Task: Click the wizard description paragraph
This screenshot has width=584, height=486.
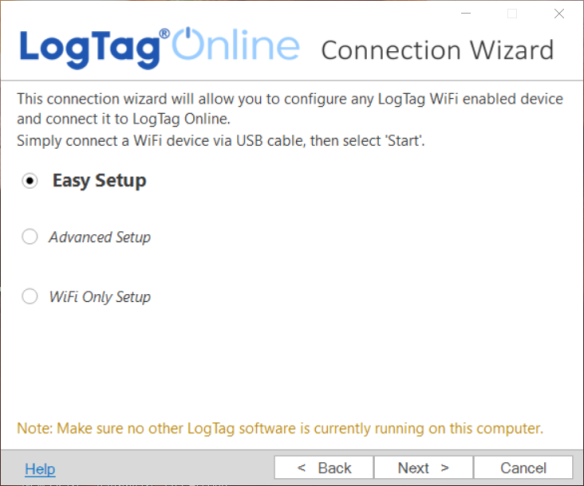Action: point(290,120)
